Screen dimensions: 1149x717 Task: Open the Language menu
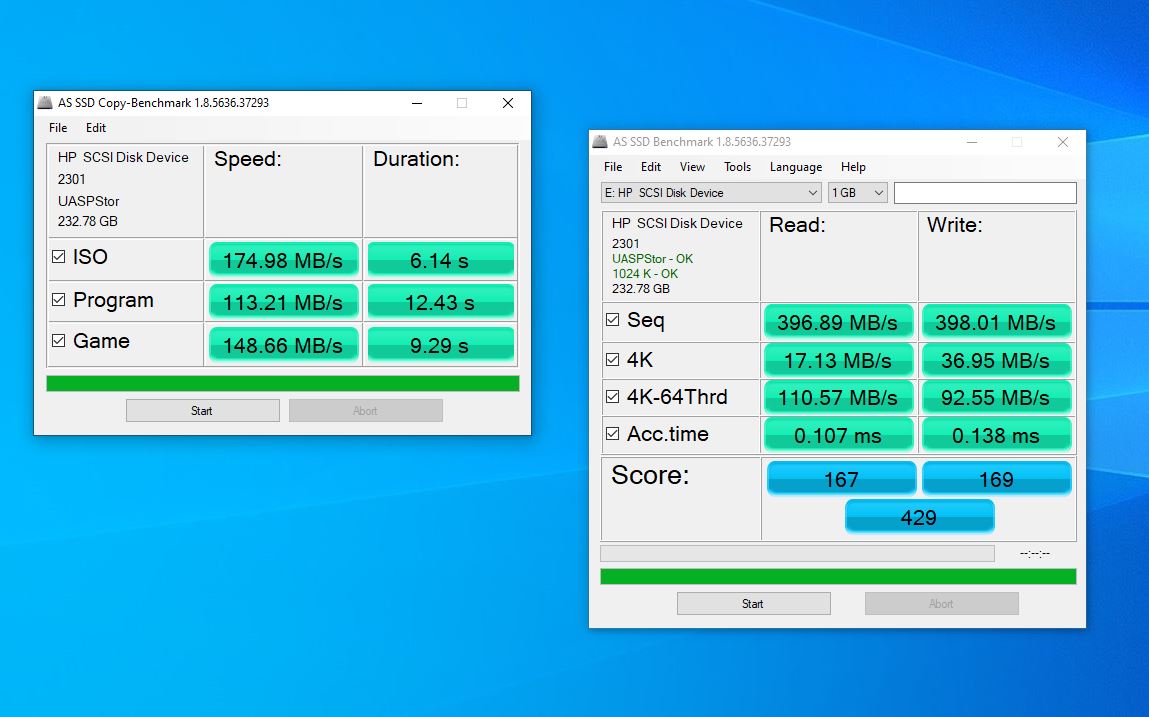(x=796, y=167)
